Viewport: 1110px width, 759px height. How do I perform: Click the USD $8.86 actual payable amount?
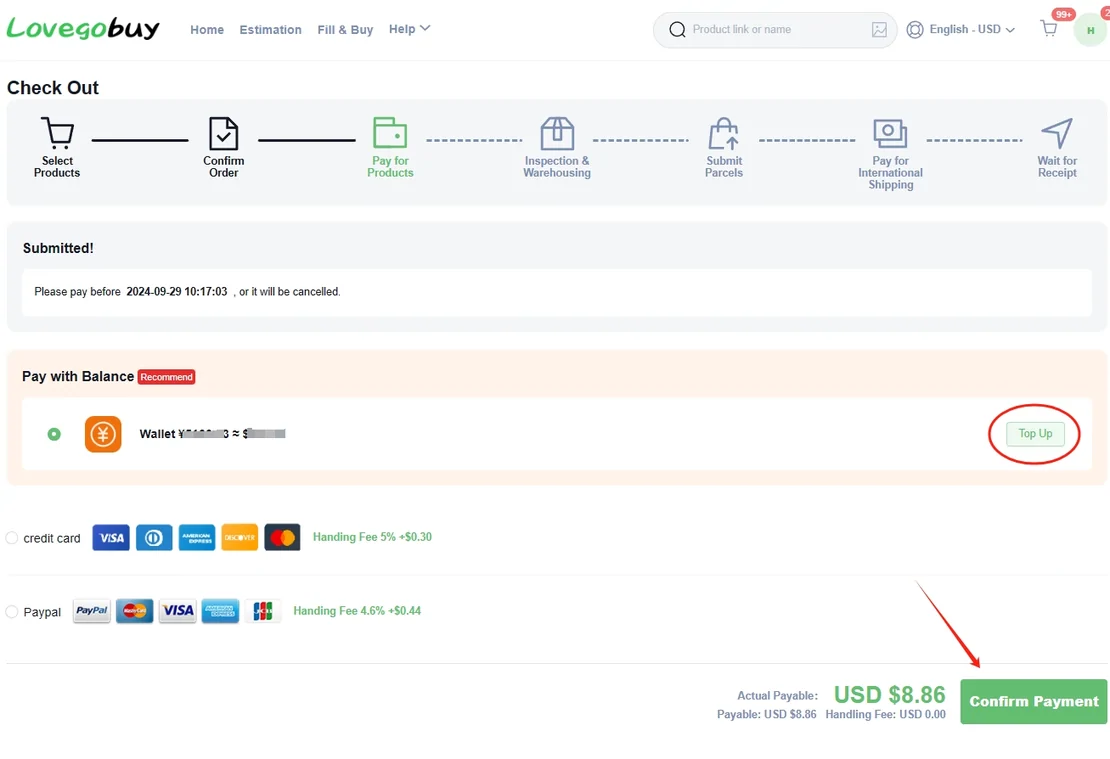click(x=889, y=694)
